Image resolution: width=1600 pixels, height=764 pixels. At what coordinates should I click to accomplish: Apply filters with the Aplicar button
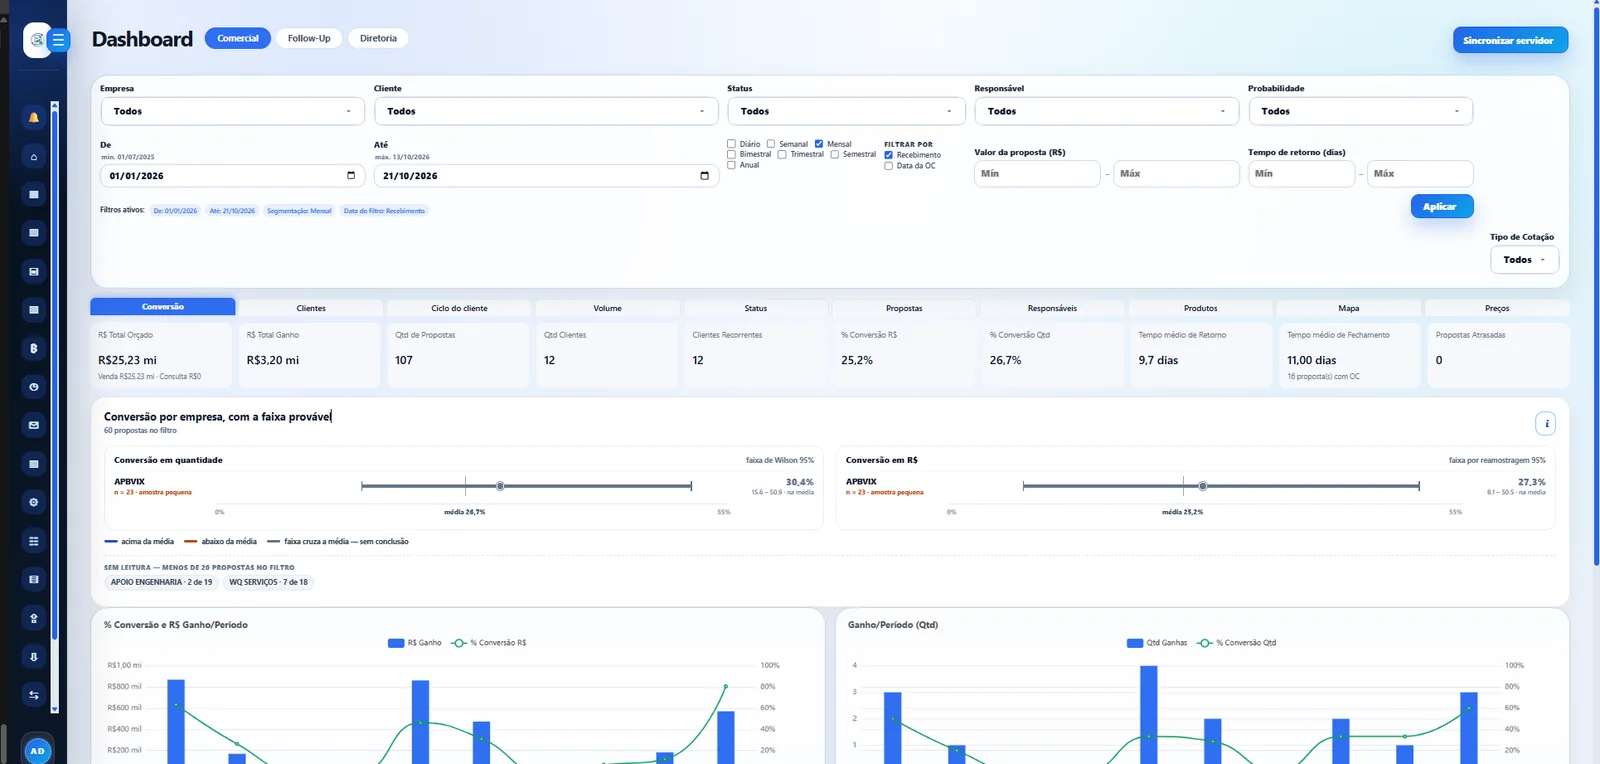click(1440, 206)
